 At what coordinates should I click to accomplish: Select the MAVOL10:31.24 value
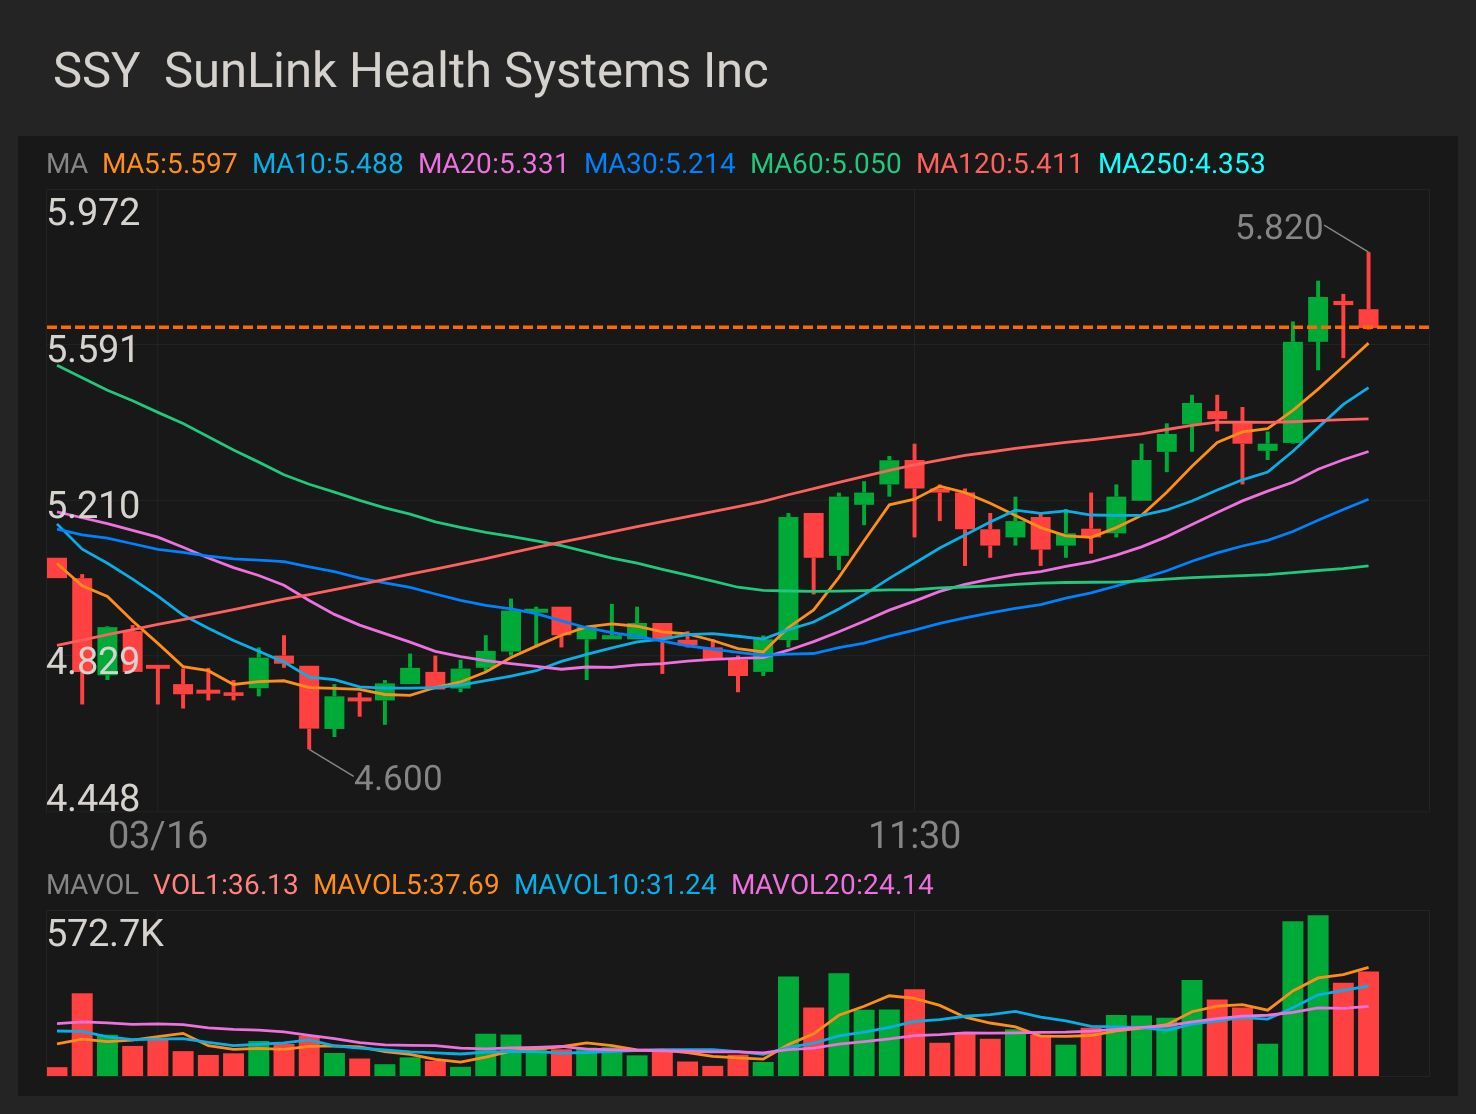point(615,885)
